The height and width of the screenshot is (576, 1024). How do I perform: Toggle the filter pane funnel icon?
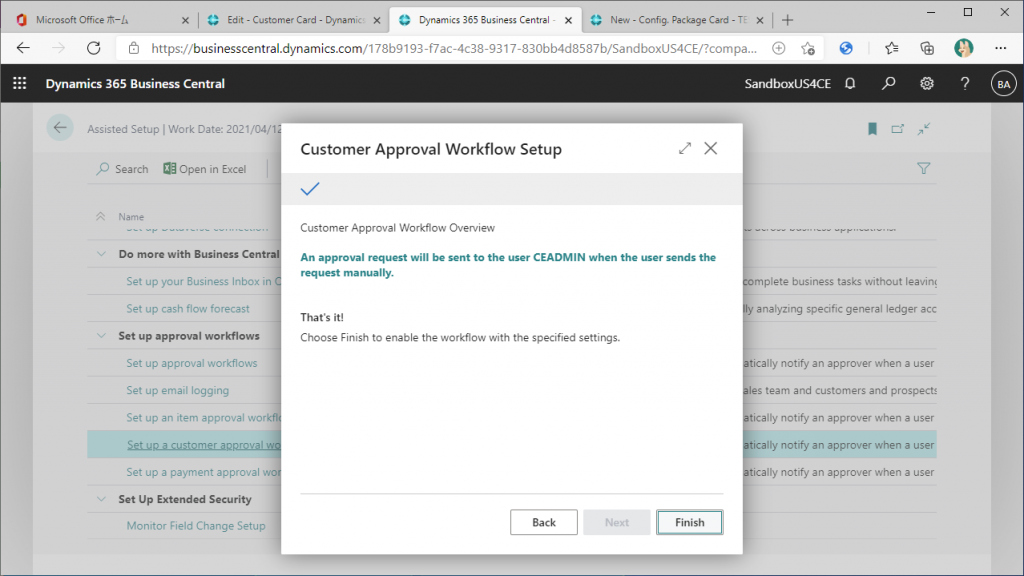(x=923, y=168)
